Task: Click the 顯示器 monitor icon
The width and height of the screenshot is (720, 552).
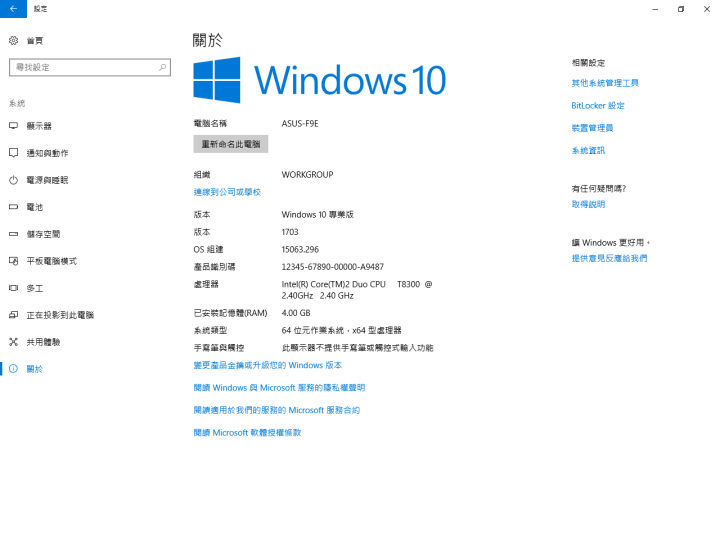Action: point(13,126)
